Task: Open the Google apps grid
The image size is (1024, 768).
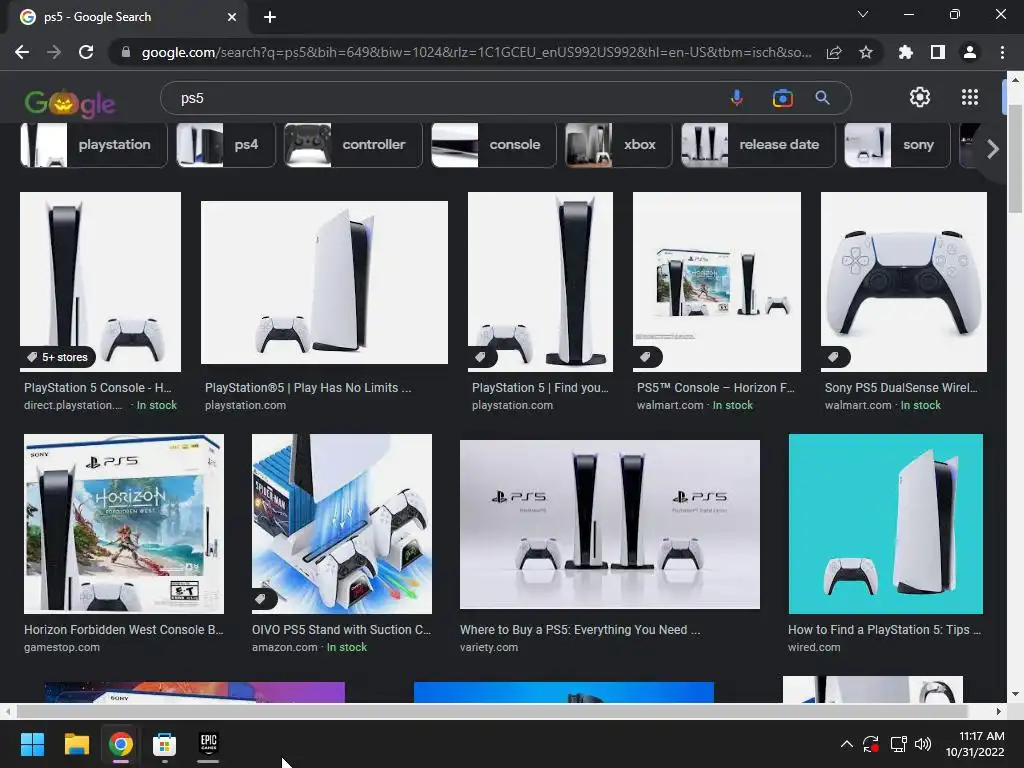Action: point(970,97)
